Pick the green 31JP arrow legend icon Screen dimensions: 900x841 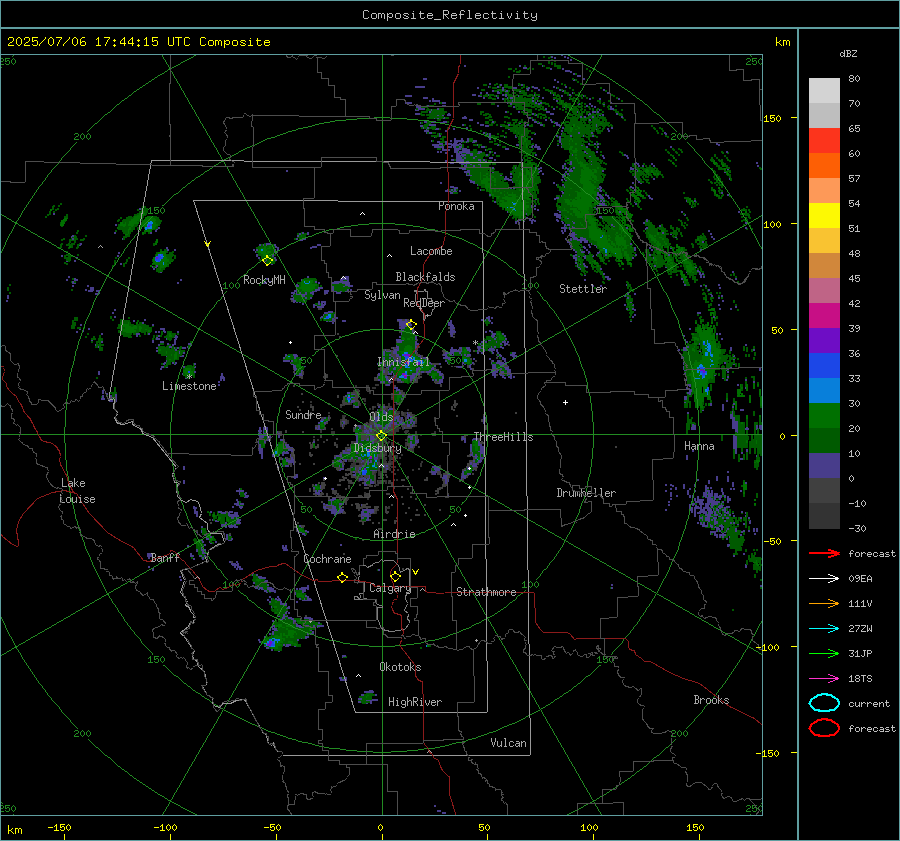click(x=824, y=653)
